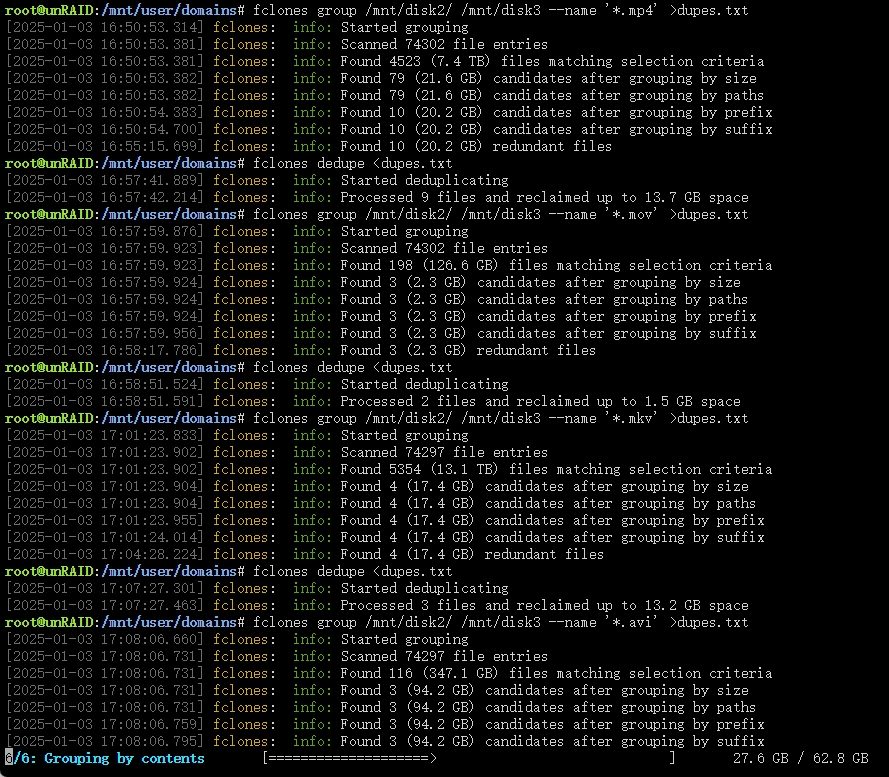Select the 'Found 5354 (13.1 TB) files matching' line

(389, 470)
